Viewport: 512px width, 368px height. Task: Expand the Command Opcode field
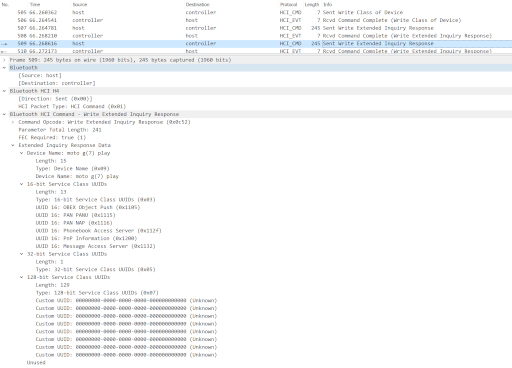click(13, 122)
